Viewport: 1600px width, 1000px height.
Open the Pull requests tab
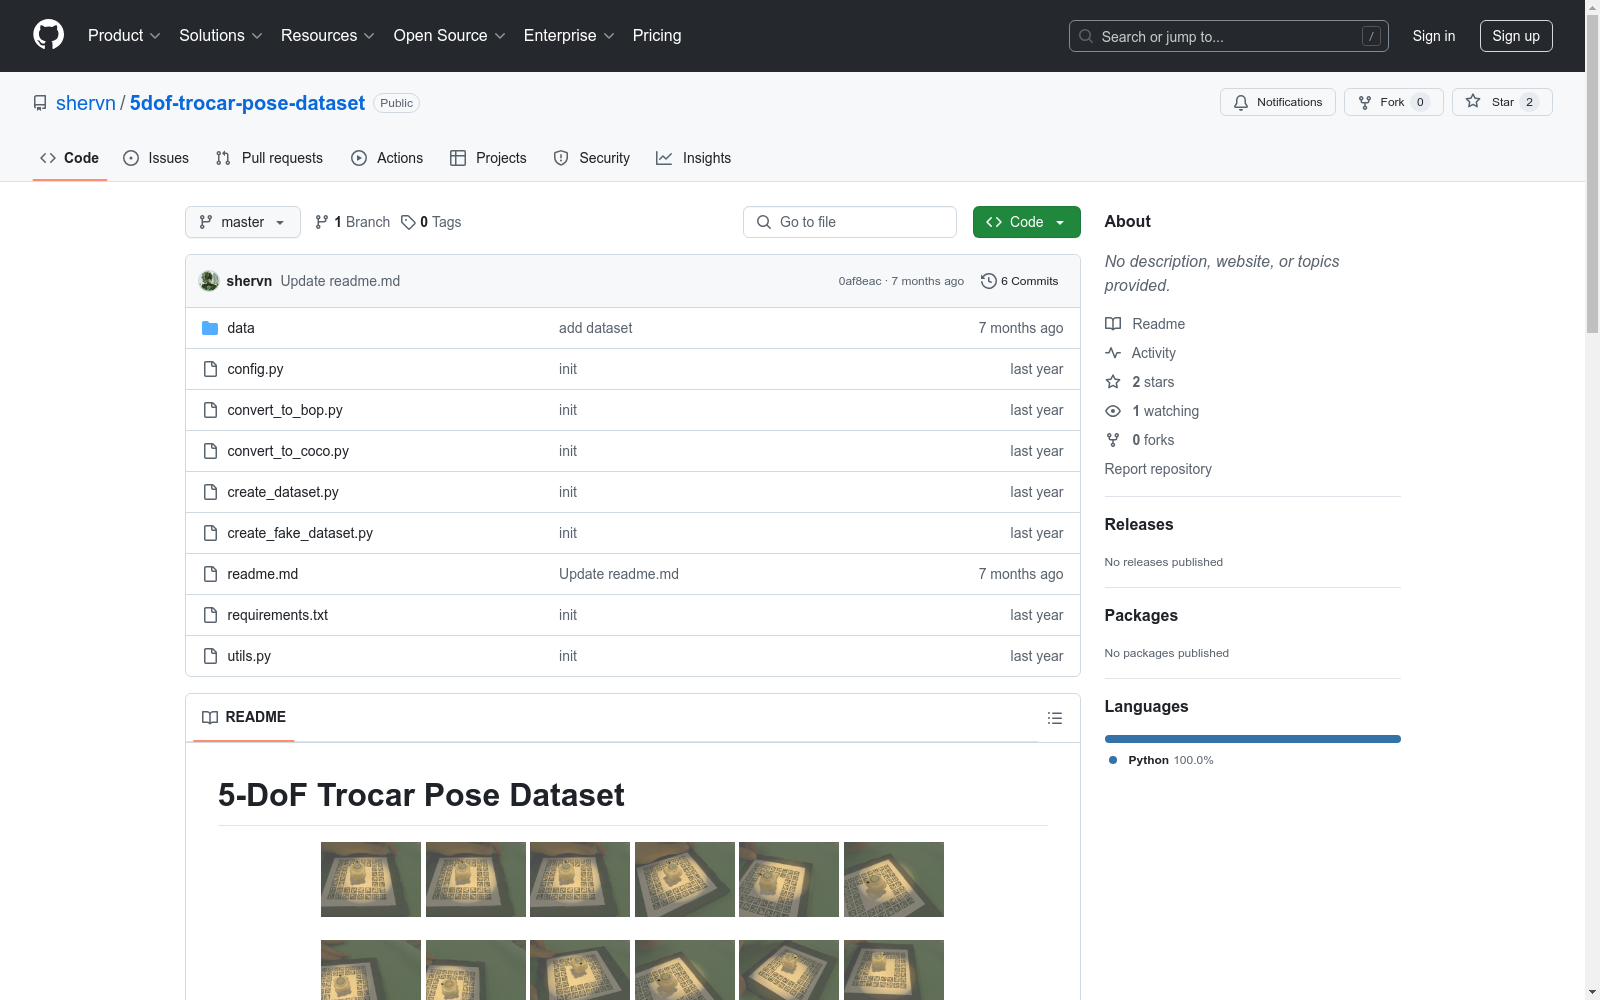coord(269,158)
